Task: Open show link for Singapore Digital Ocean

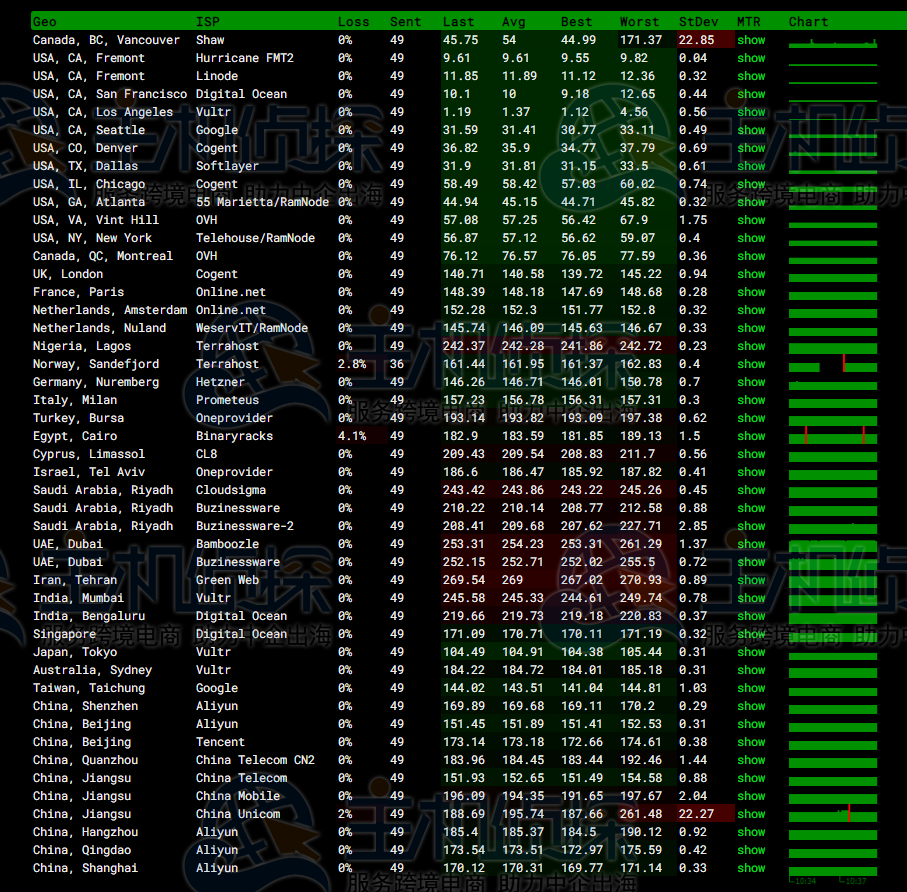Action: point(751,634)
